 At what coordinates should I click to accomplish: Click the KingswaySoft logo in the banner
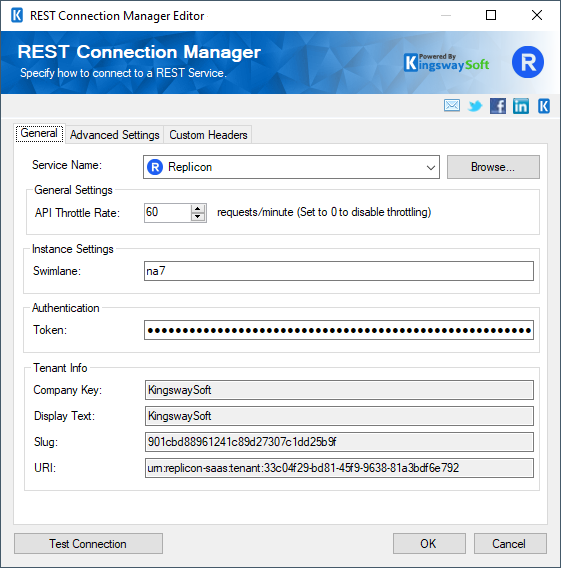(x=446, y=63)
